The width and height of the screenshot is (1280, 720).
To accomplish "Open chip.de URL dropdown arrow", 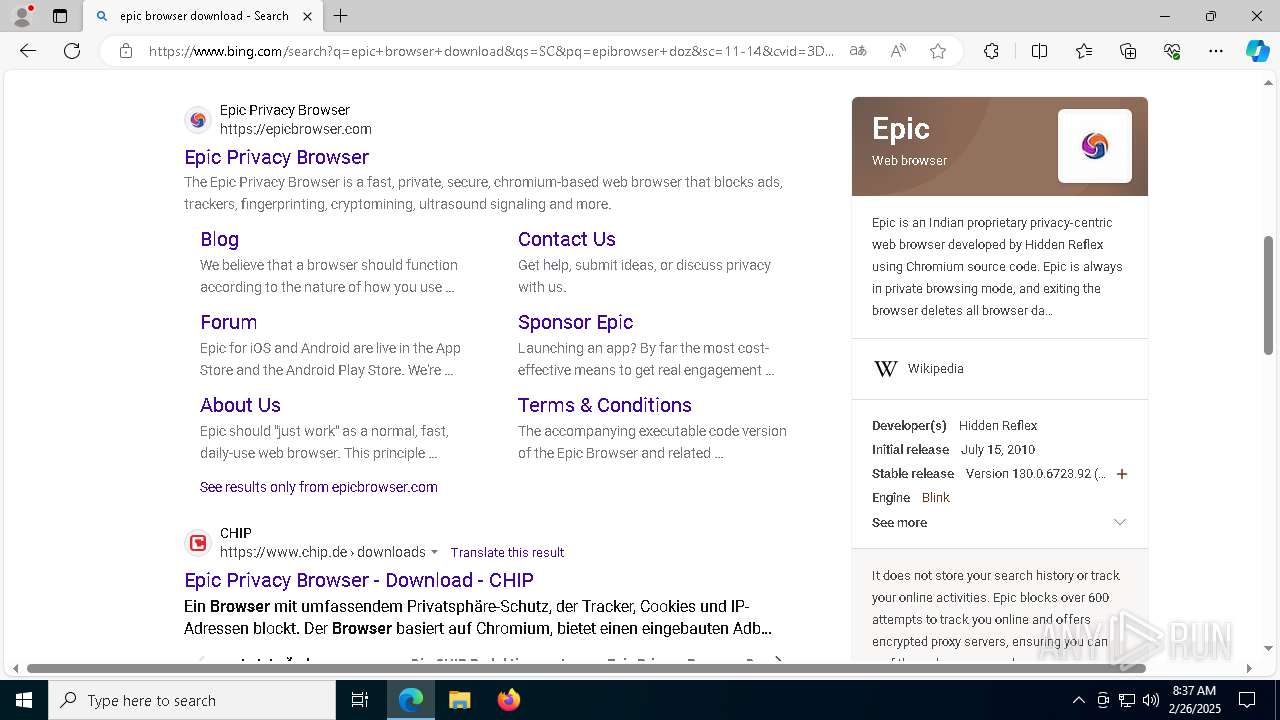I will (434, 552).
